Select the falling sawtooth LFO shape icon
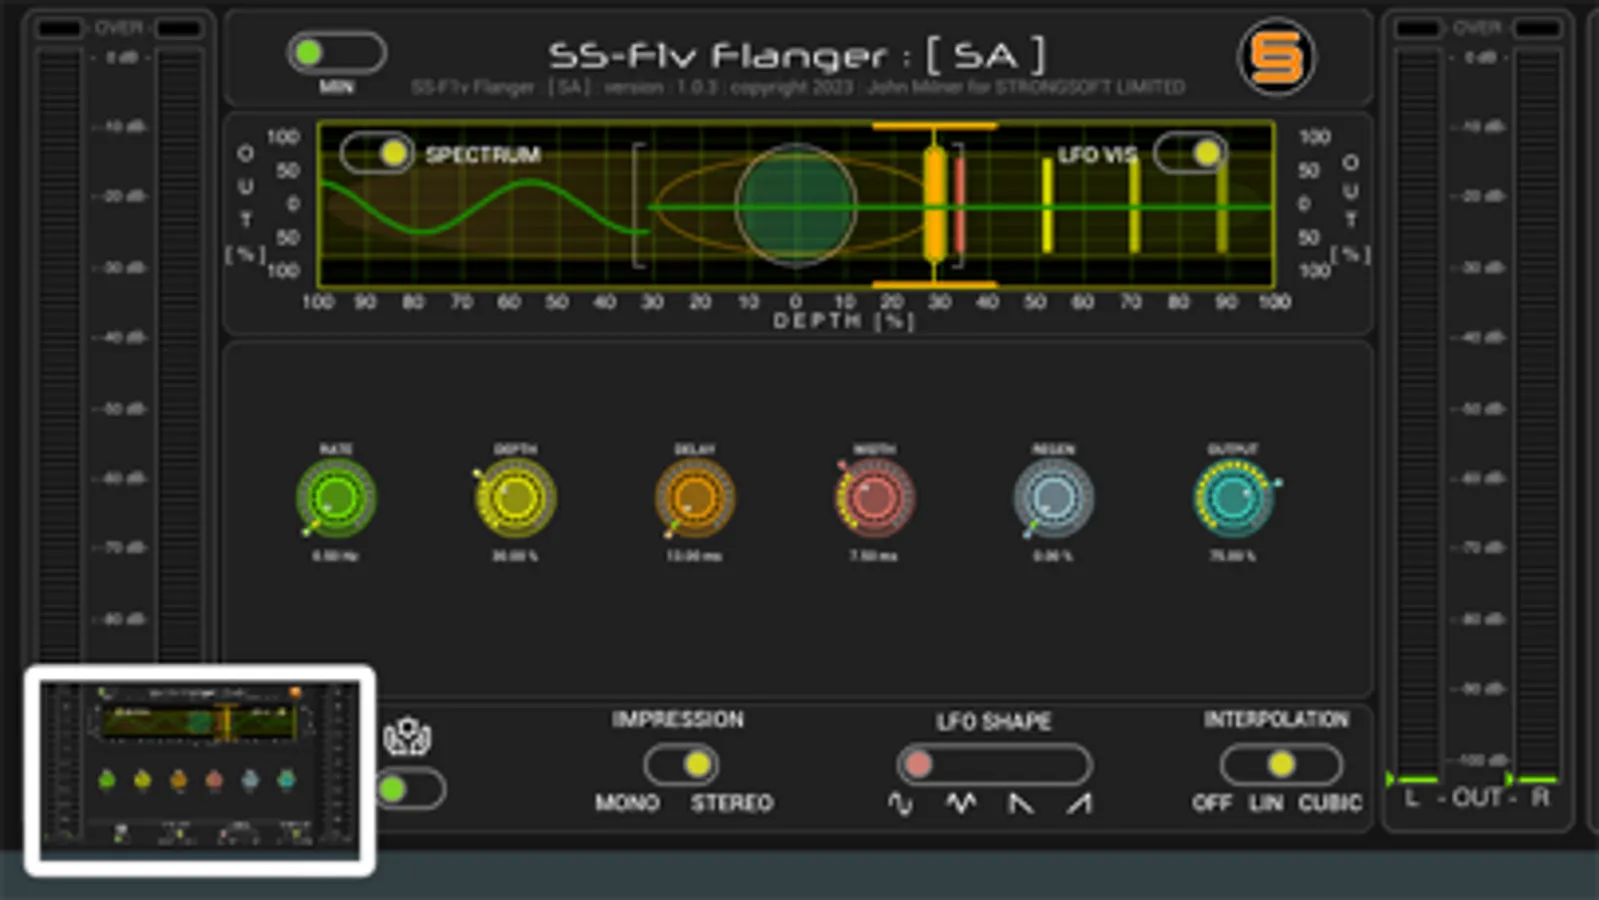1599x900 pixels. (x=1020, y=803)
